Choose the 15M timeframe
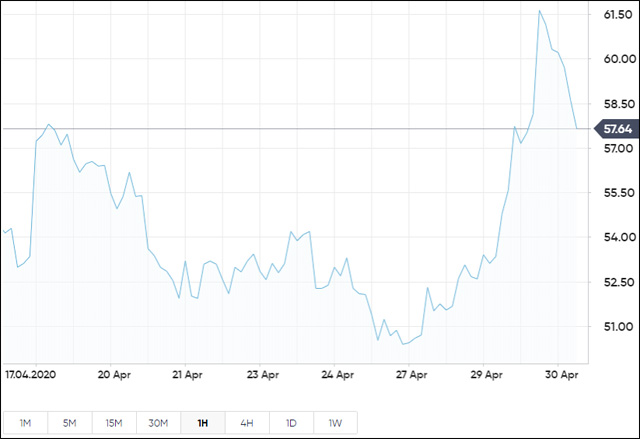The width and height of the screenshot is (640, 439). (x=114, y=423)
